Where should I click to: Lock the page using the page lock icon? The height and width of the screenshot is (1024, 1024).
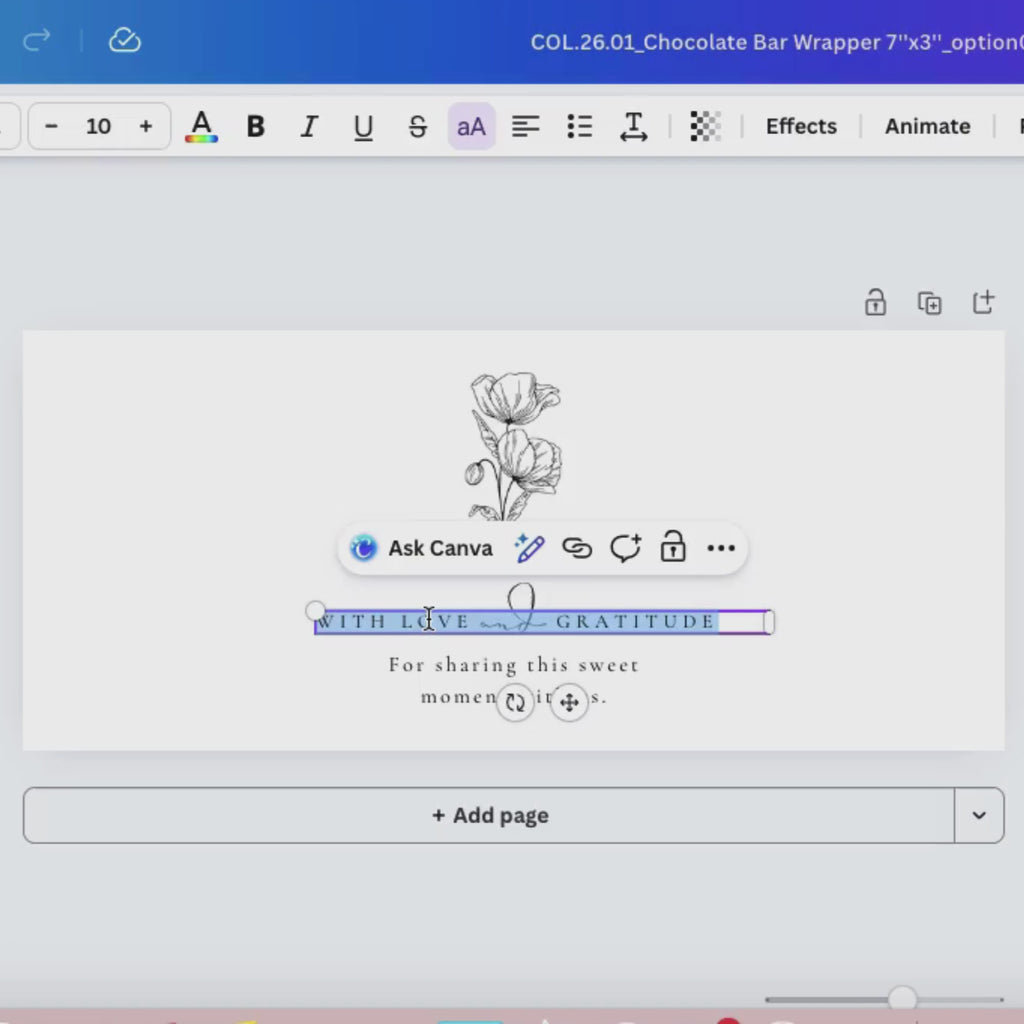point(875,302)
